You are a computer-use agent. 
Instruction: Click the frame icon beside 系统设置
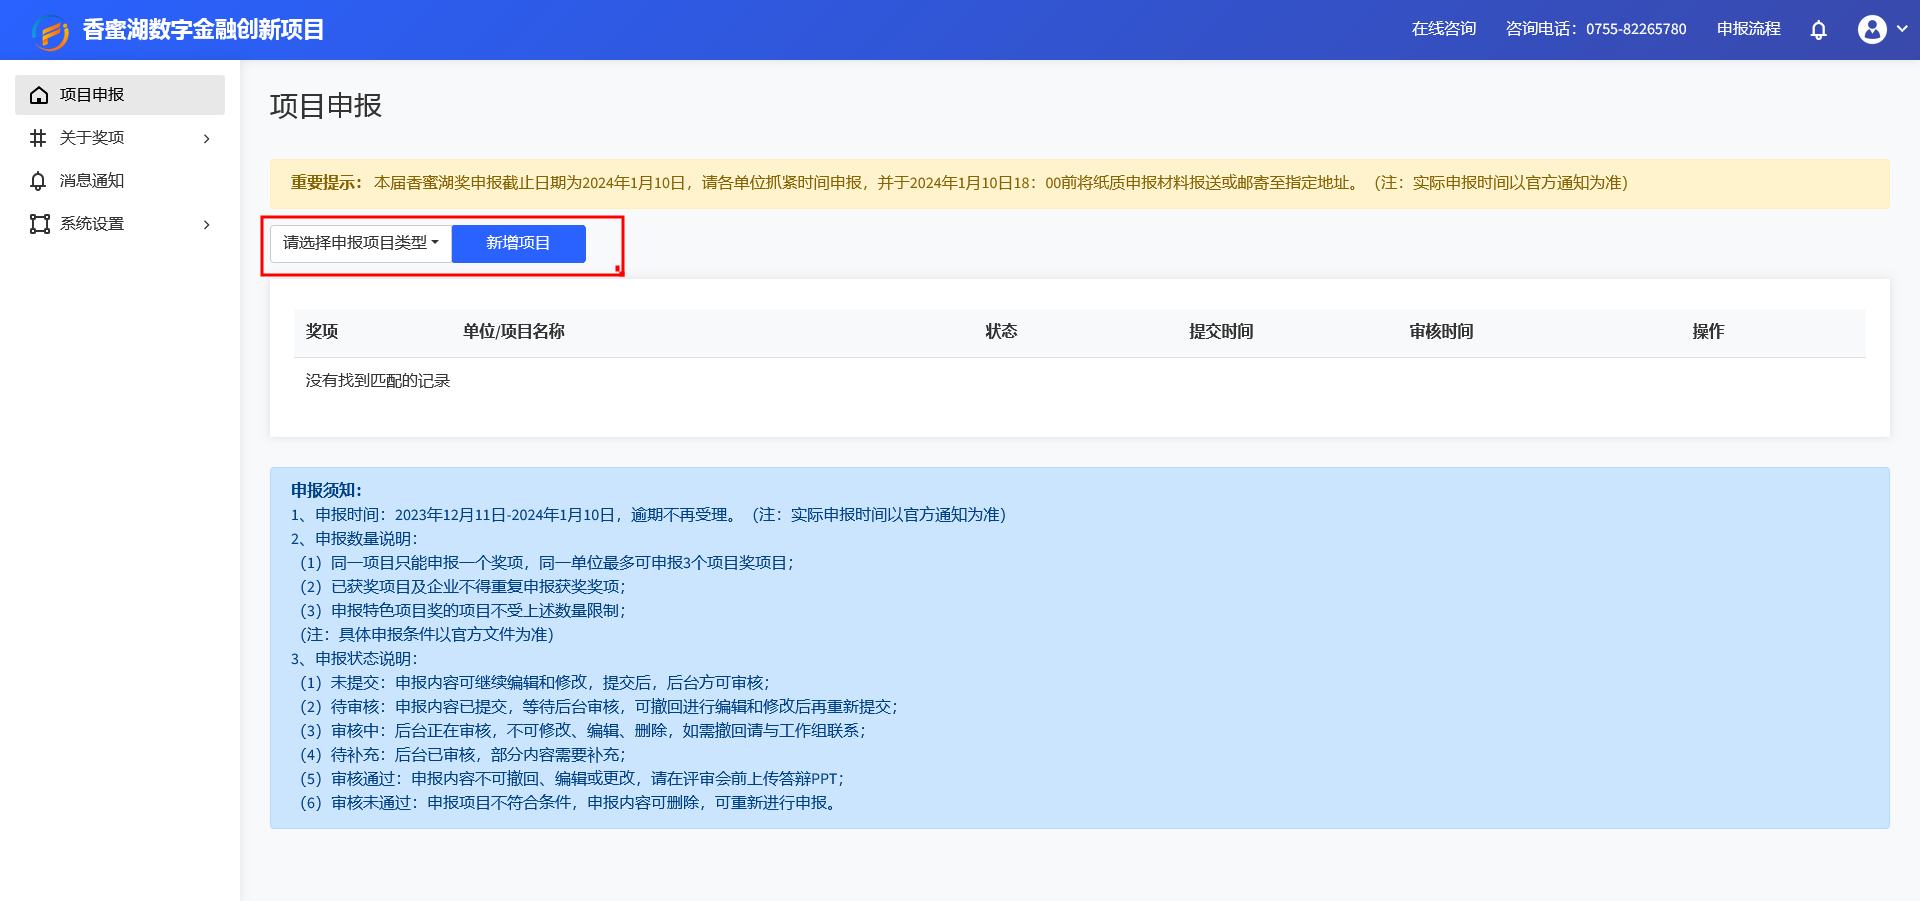[39, 224]
